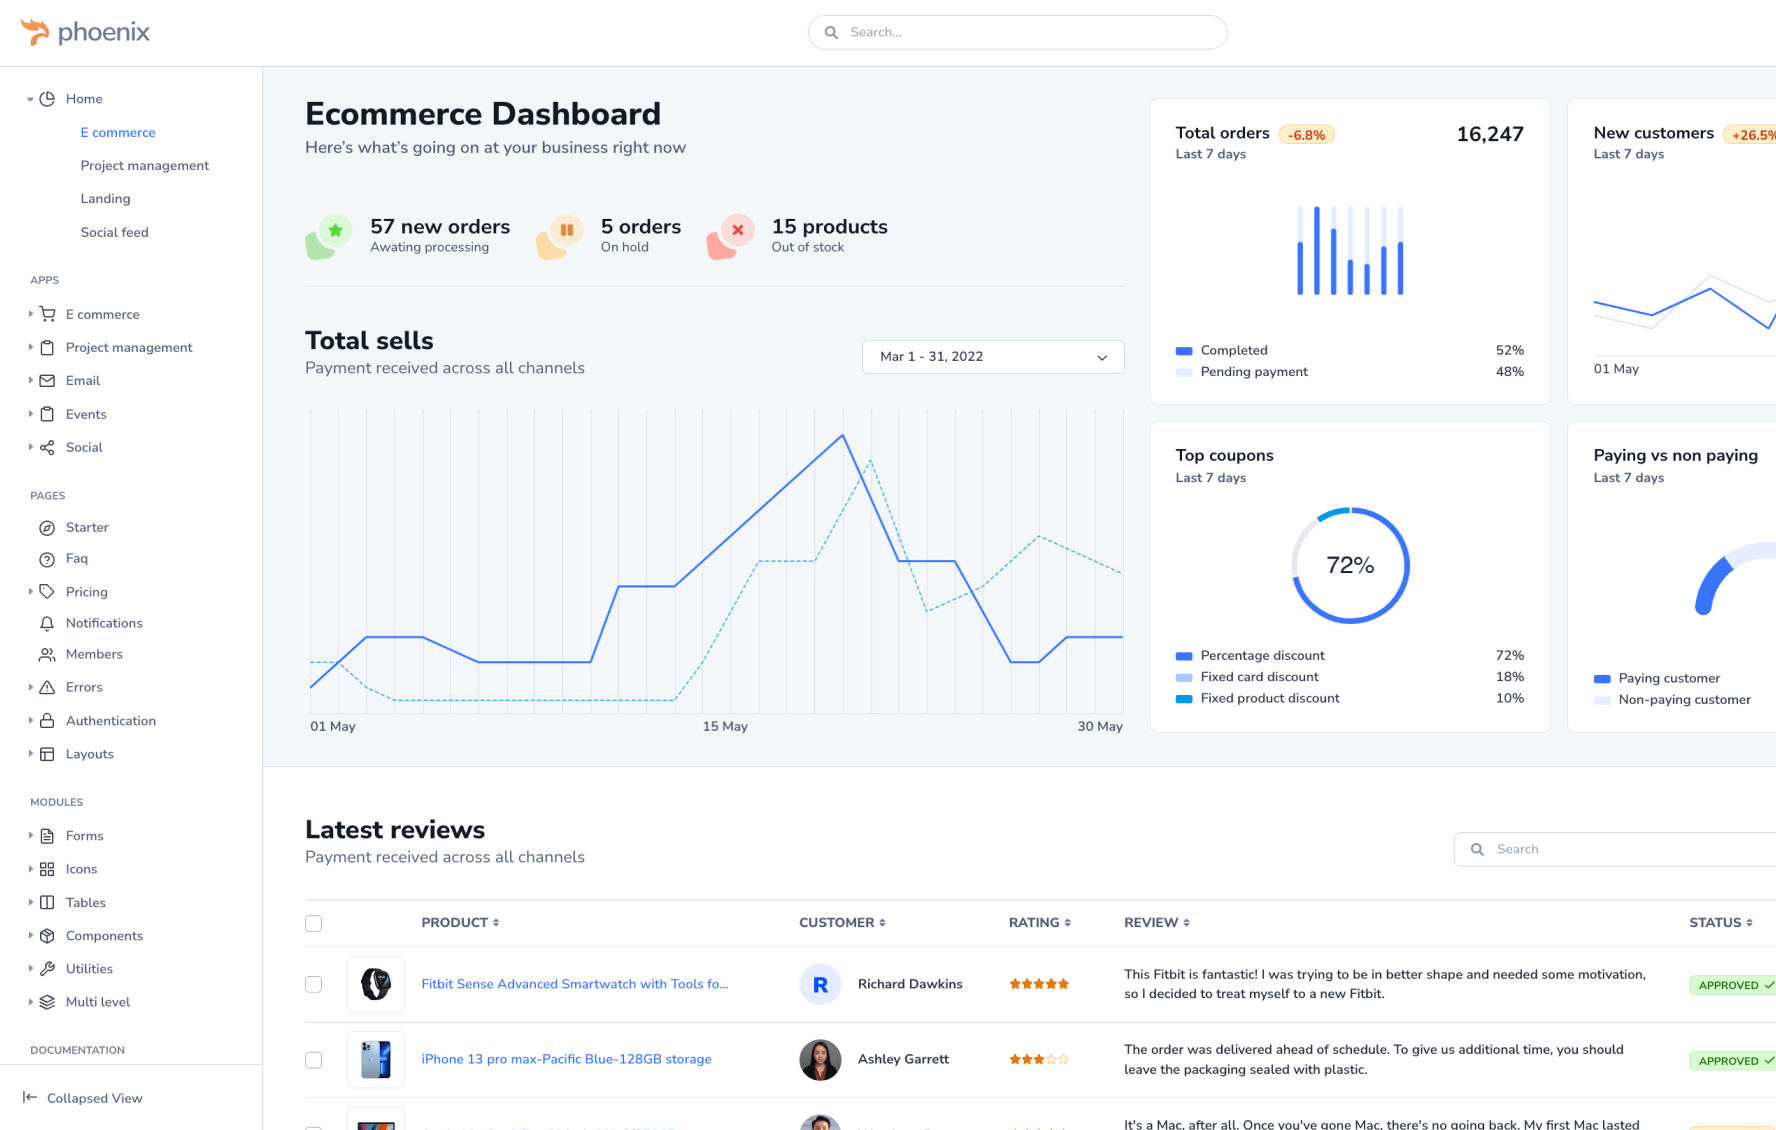Screen dimensions: 1776x1130
Task: Click the Authentication lock icon
Action: tap(47, 721)
